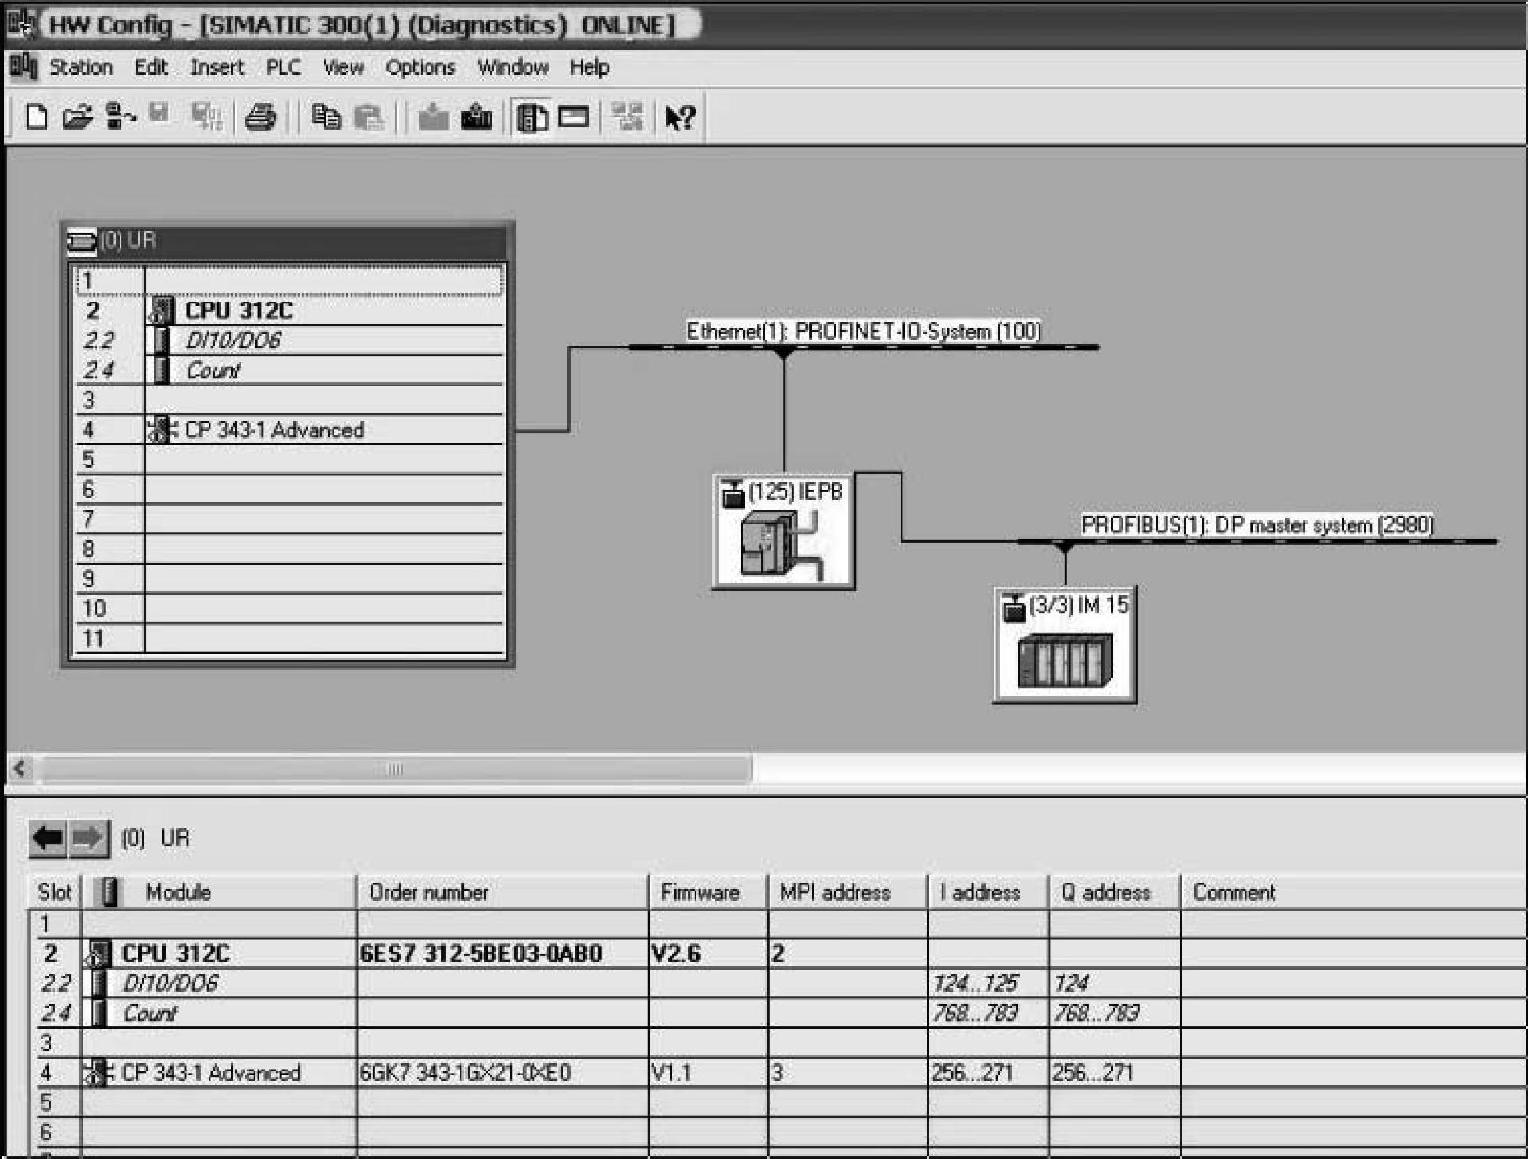The height and width of the screenshot is (1159, 1528).
Task: Select the CPU 312C row in the rack diagram
Action: (290, 311)
